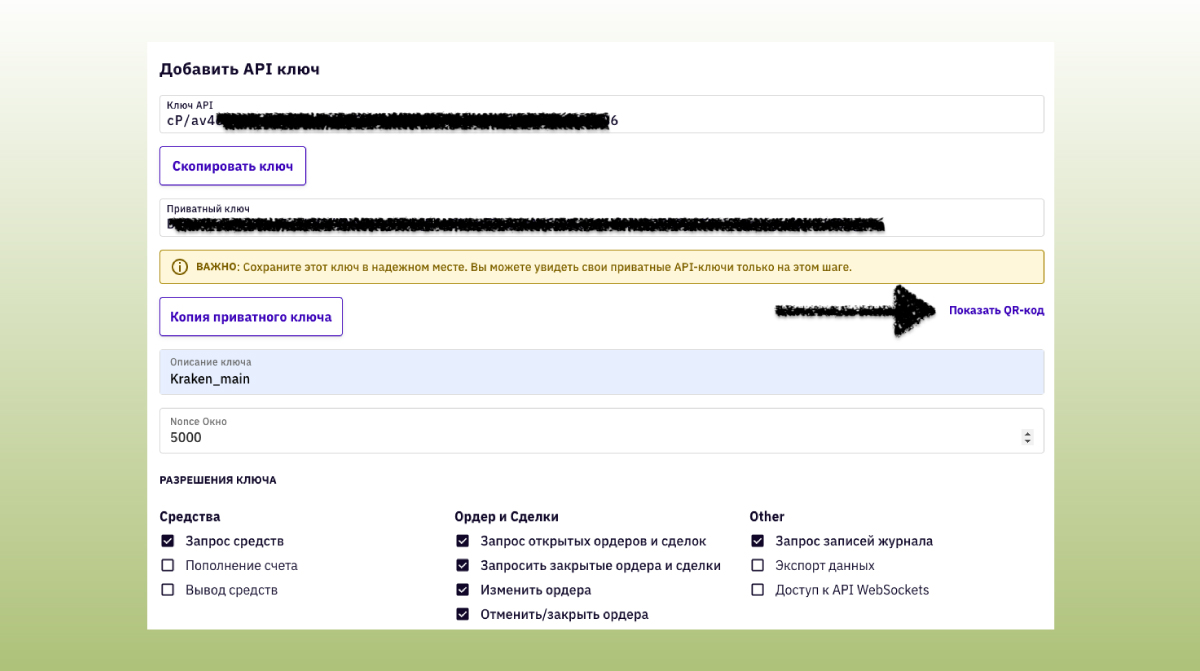
Task: Click the info icon in the warning banner
Action: [x=180, y=267]
